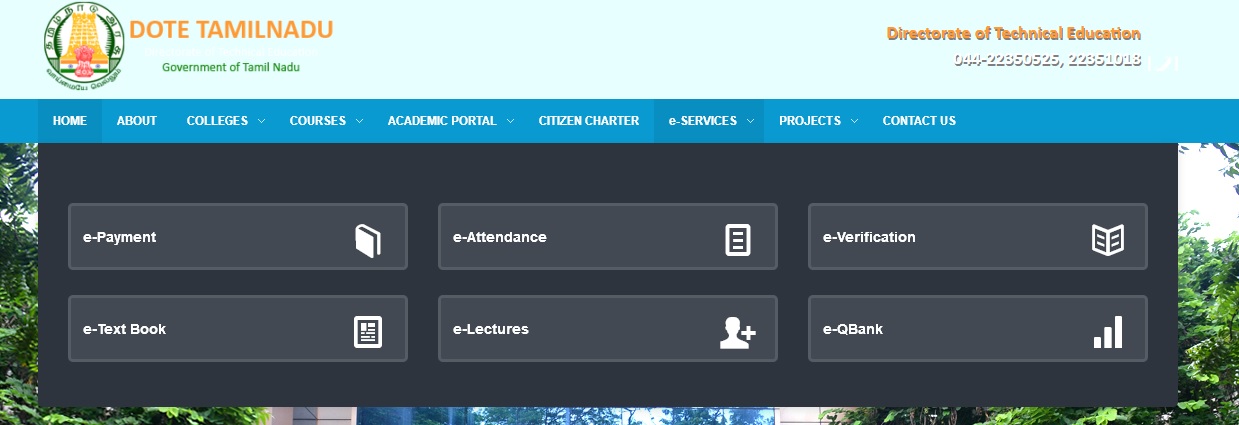The height and width of the screenshot is (425, 1239).
Task: Open the e-QBank service link
Action: [x=978, y=329]
